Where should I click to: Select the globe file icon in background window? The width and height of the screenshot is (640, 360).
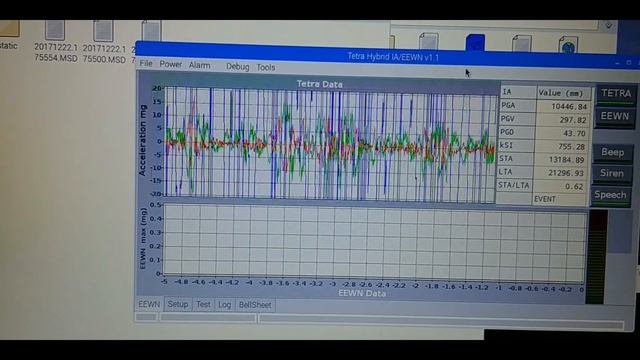click(x=568, y=44)
